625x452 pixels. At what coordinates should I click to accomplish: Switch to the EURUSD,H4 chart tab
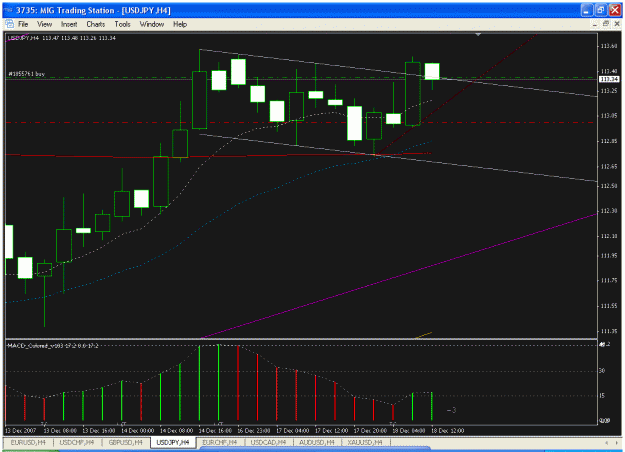pos(28,442)
